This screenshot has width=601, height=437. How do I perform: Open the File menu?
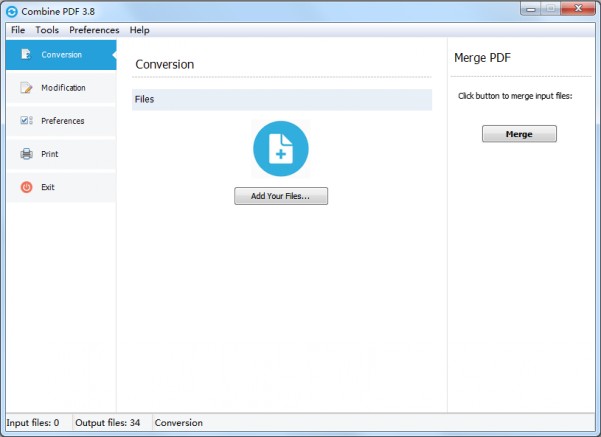point(18,30)
